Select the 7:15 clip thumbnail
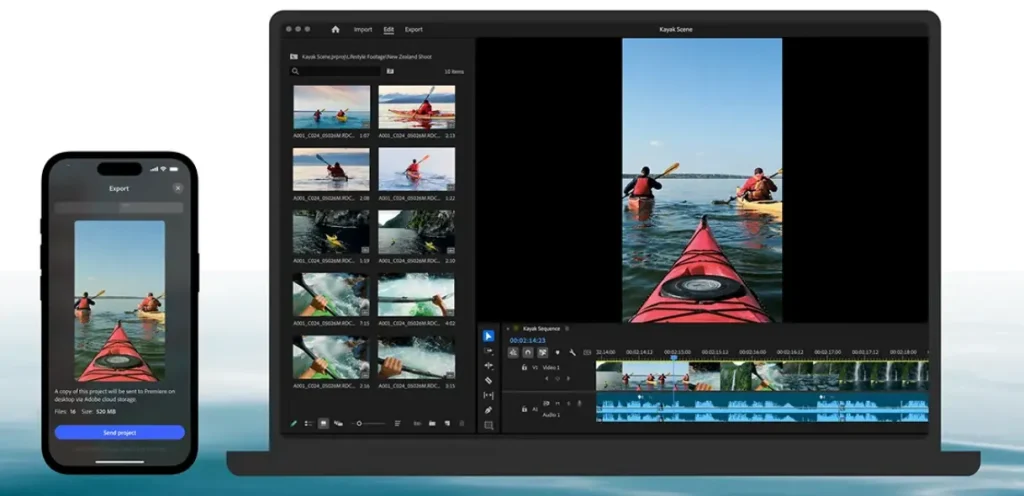Image resolution: width=1024 pixels, height=496 pixels. 331,294
